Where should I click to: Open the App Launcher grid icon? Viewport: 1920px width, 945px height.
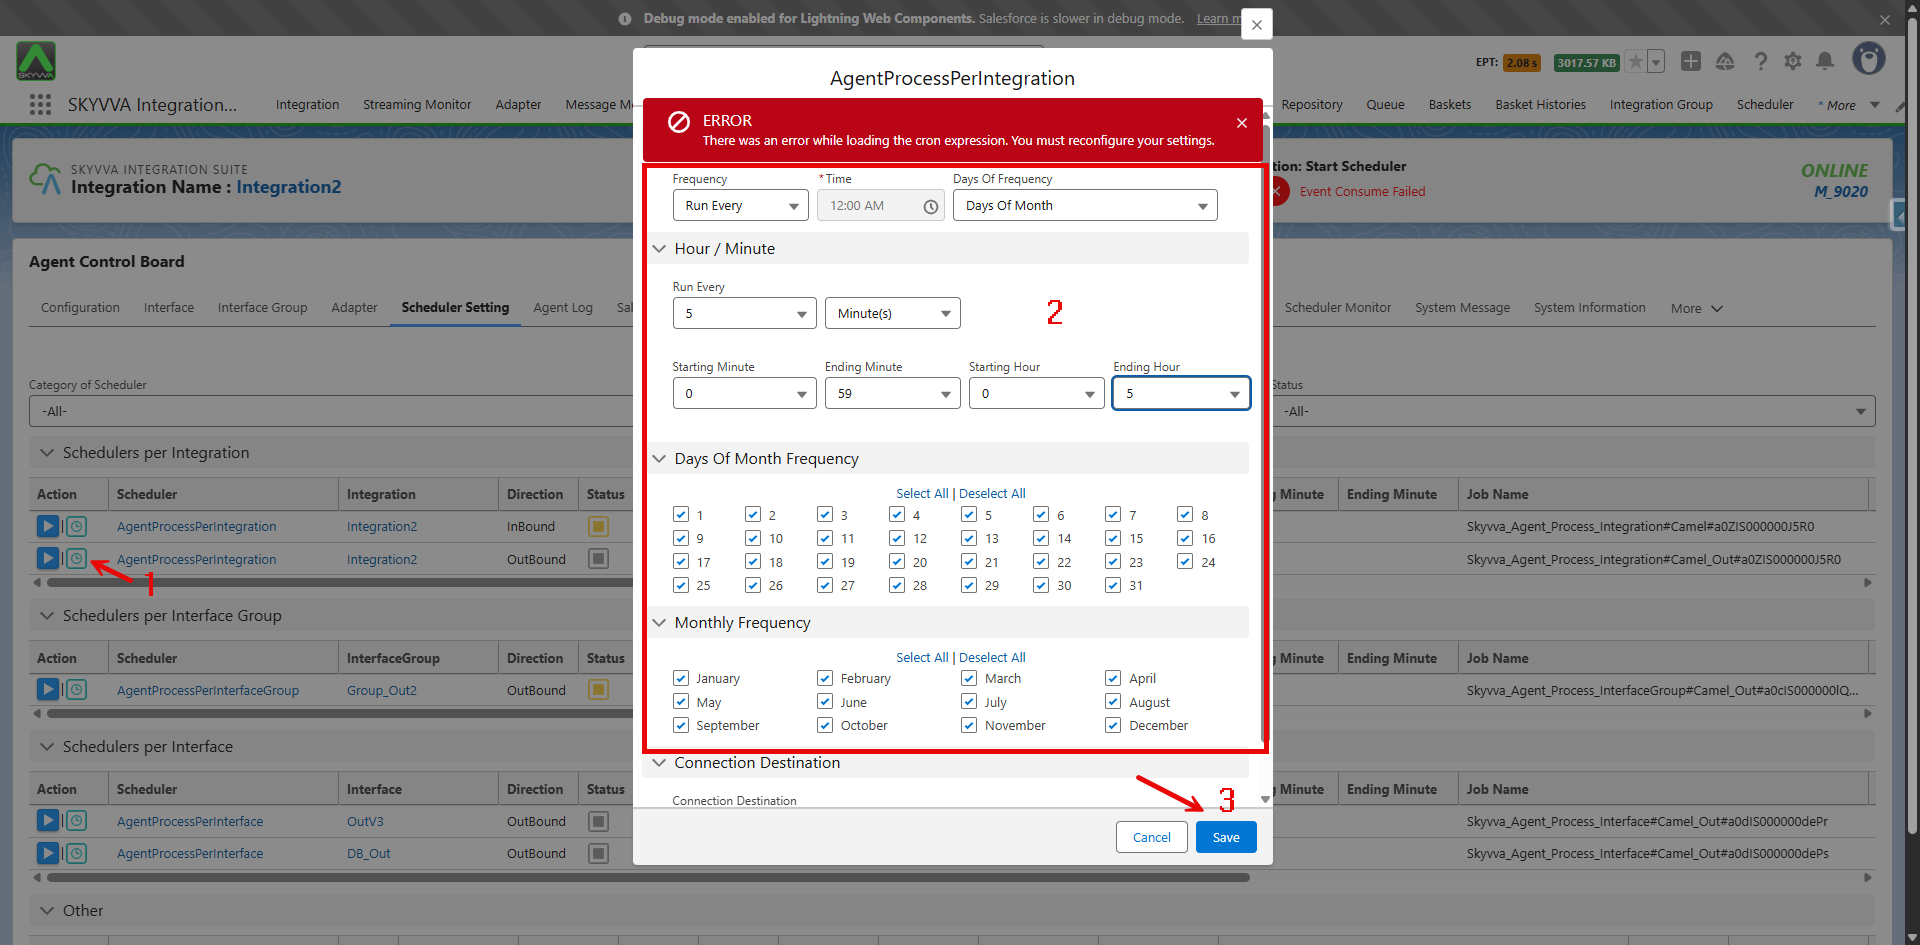pyautogui.click(x=40, y=105)
